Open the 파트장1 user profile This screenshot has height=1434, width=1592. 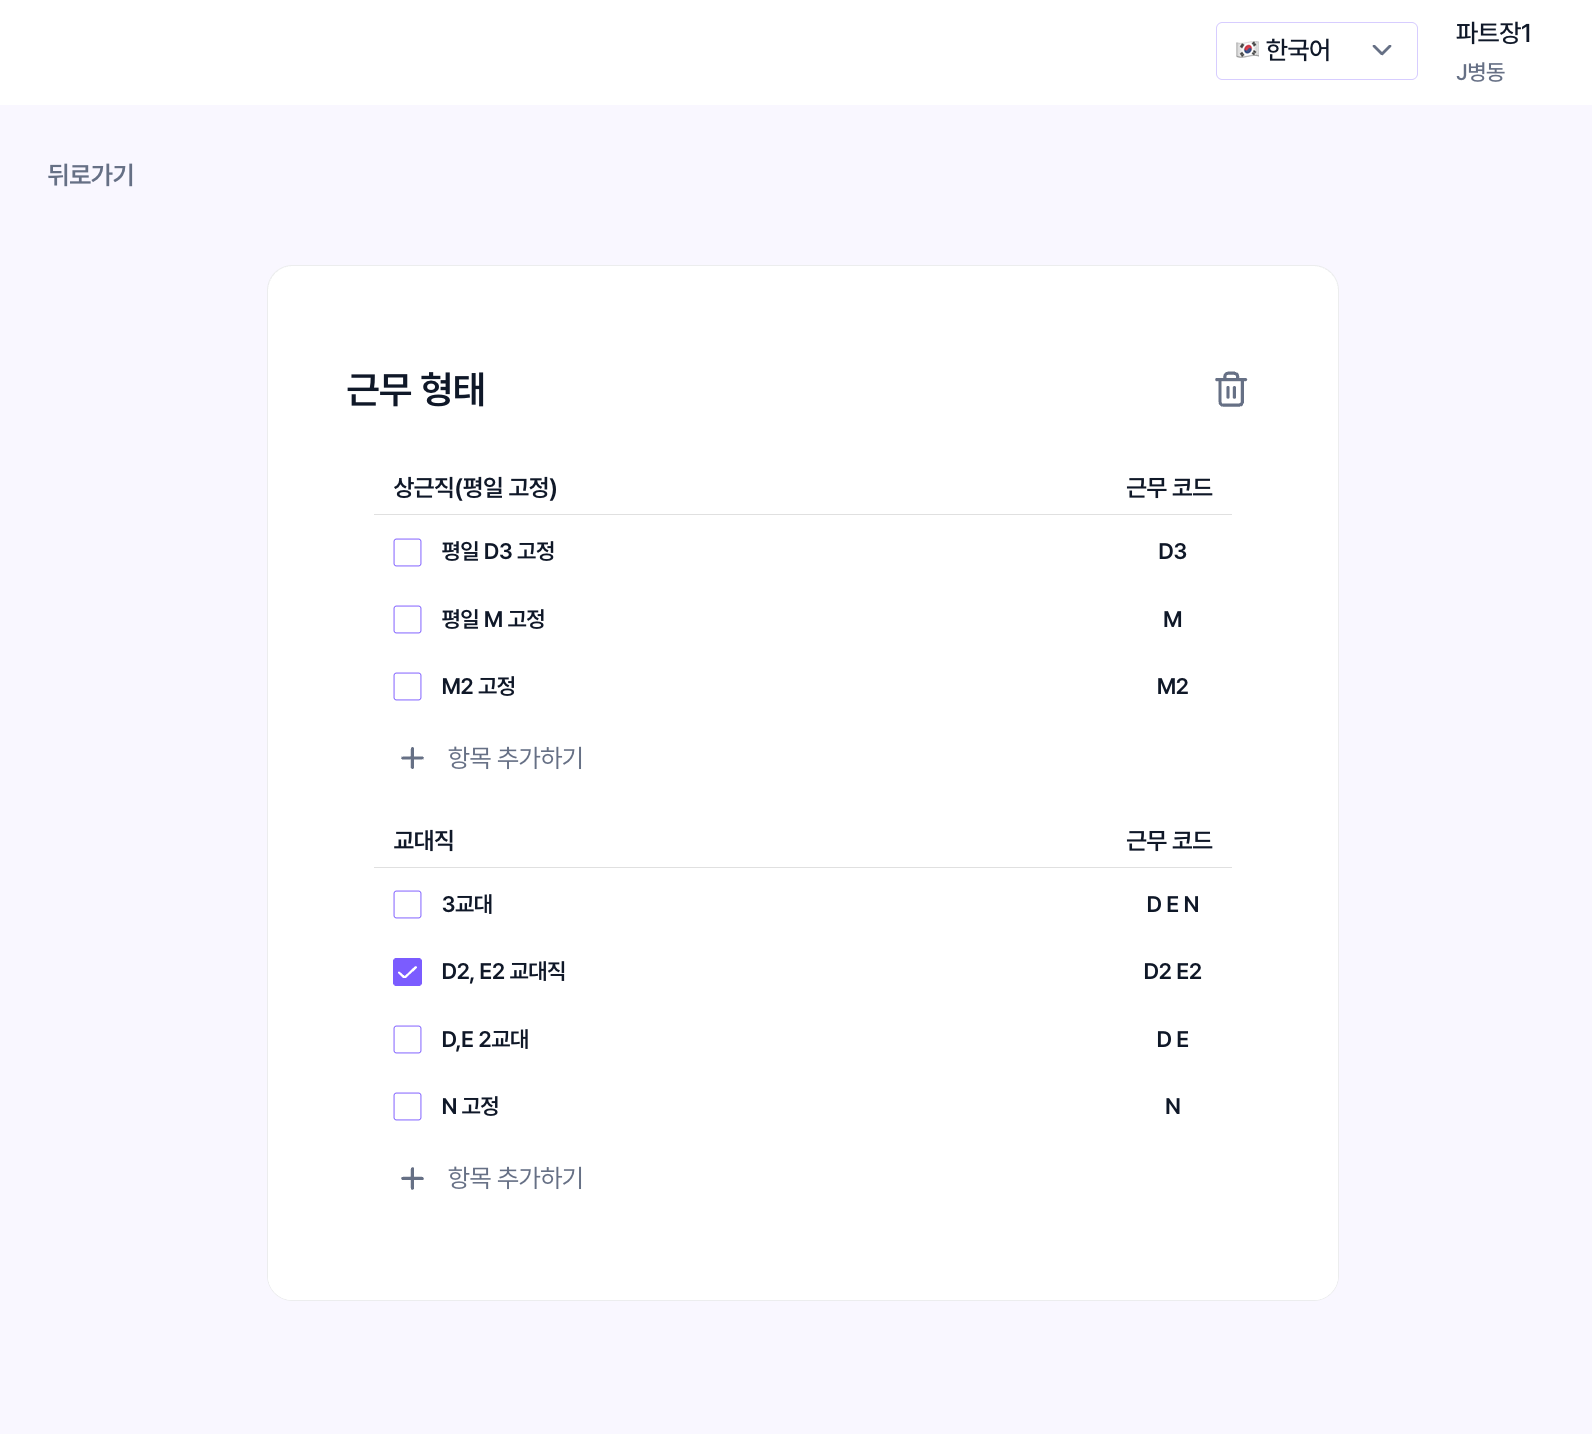point(1493,33)
